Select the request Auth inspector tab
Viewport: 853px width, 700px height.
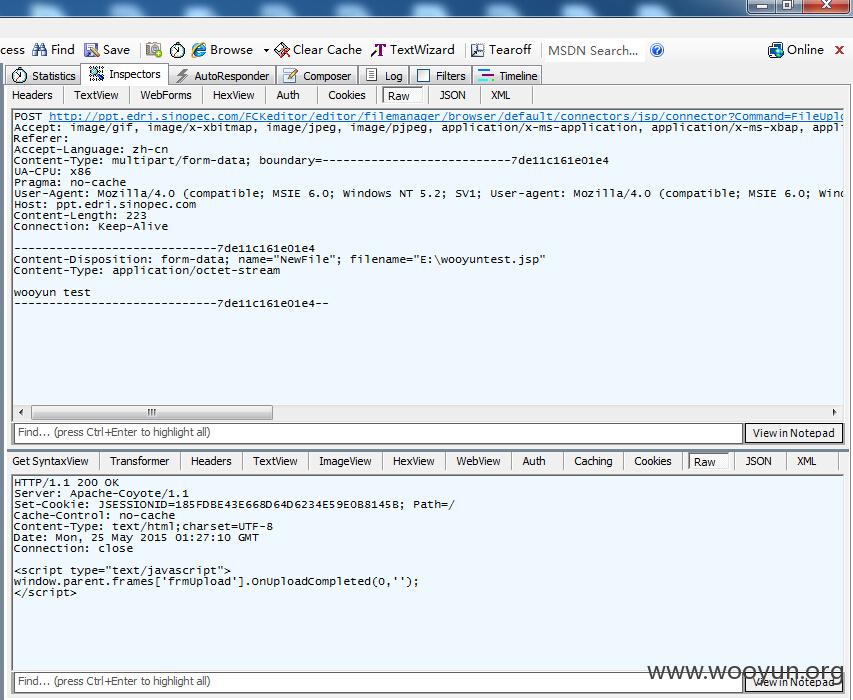288,95
